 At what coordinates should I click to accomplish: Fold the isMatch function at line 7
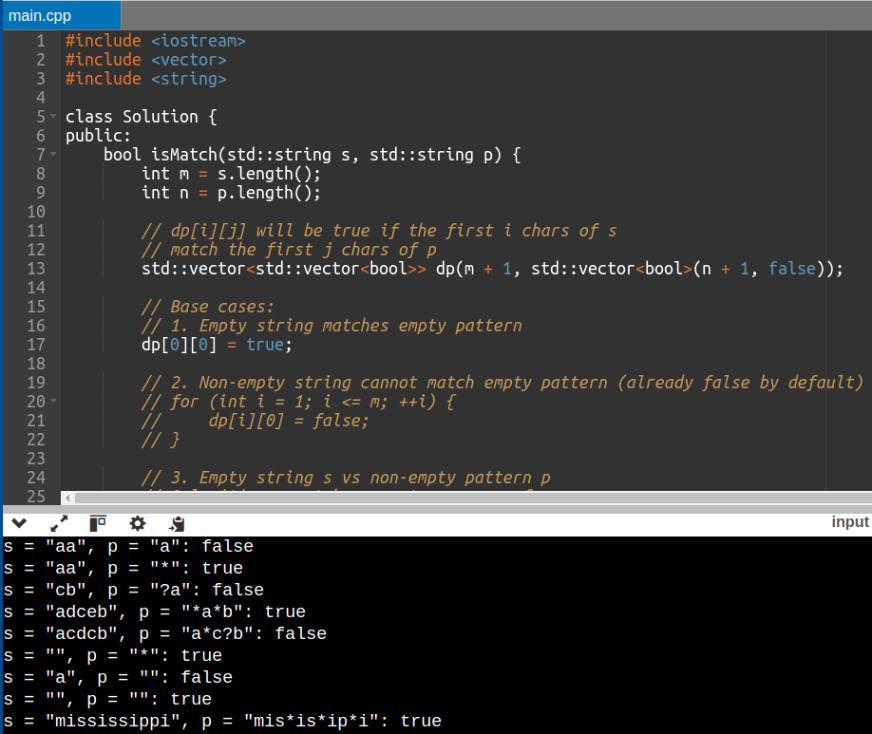(x=53, y=154)
